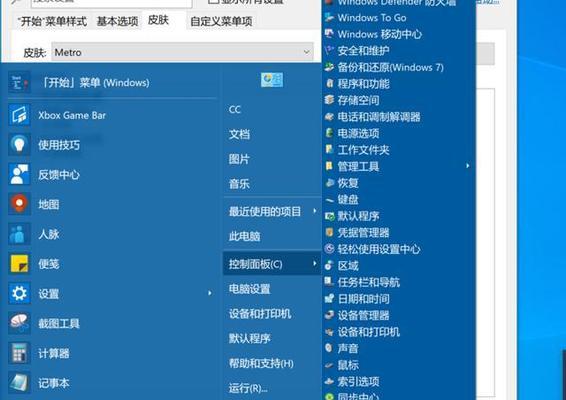Click 运行(R)... menu entry
Viewport: 566px width, 400px height.
248,388
